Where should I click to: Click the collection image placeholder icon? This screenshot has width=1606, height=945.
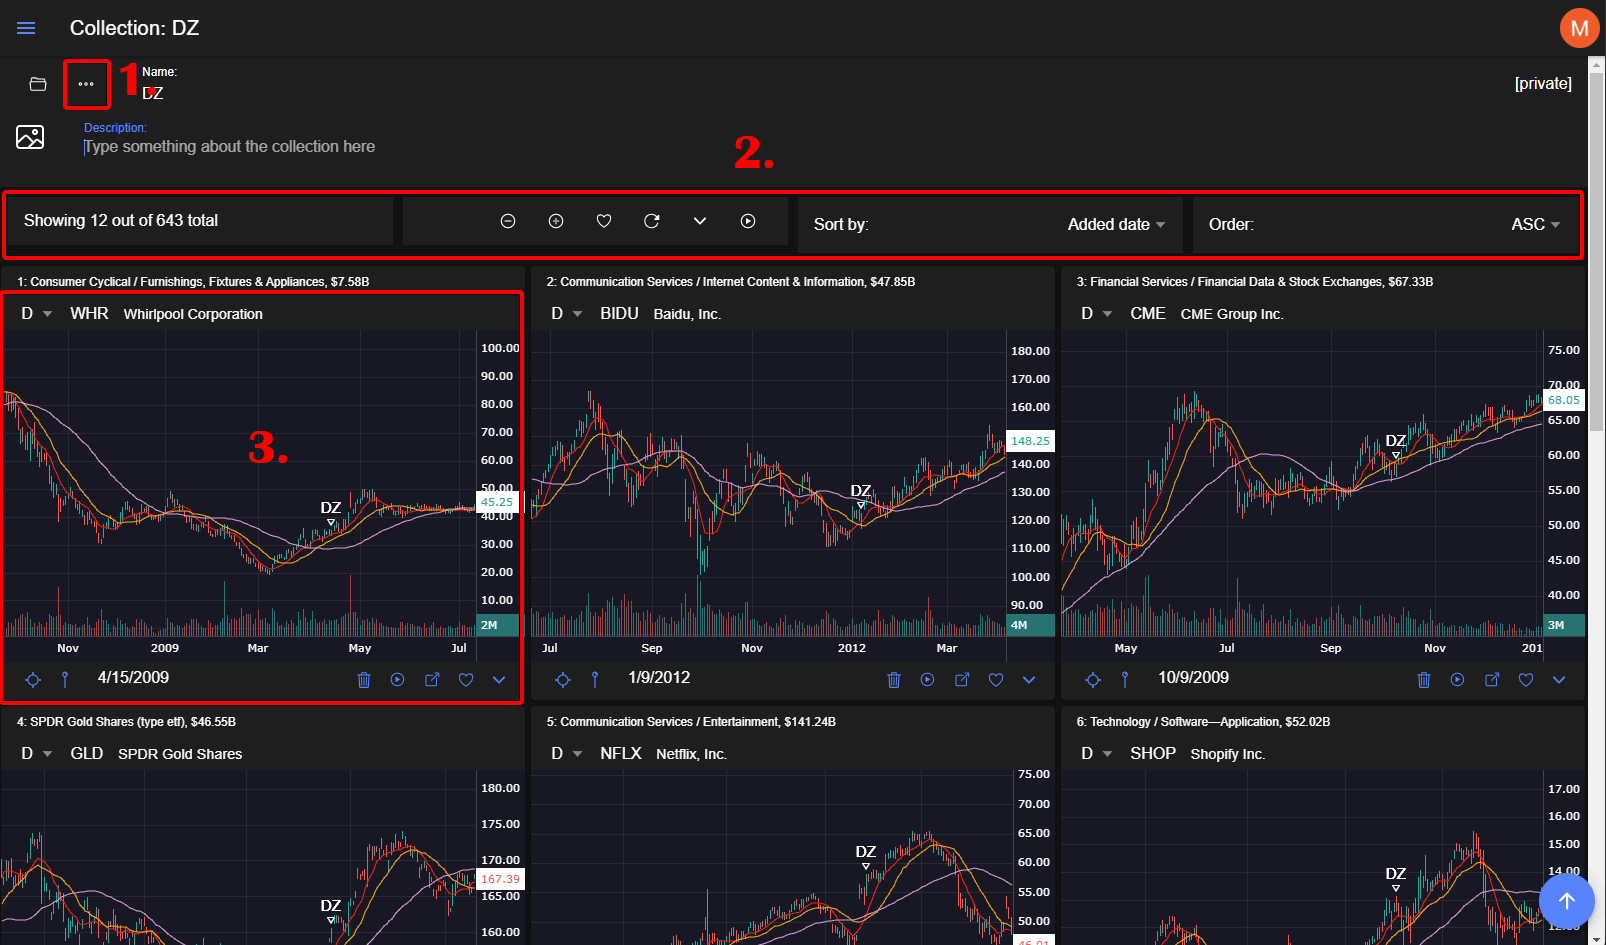(x=30, y=137)
